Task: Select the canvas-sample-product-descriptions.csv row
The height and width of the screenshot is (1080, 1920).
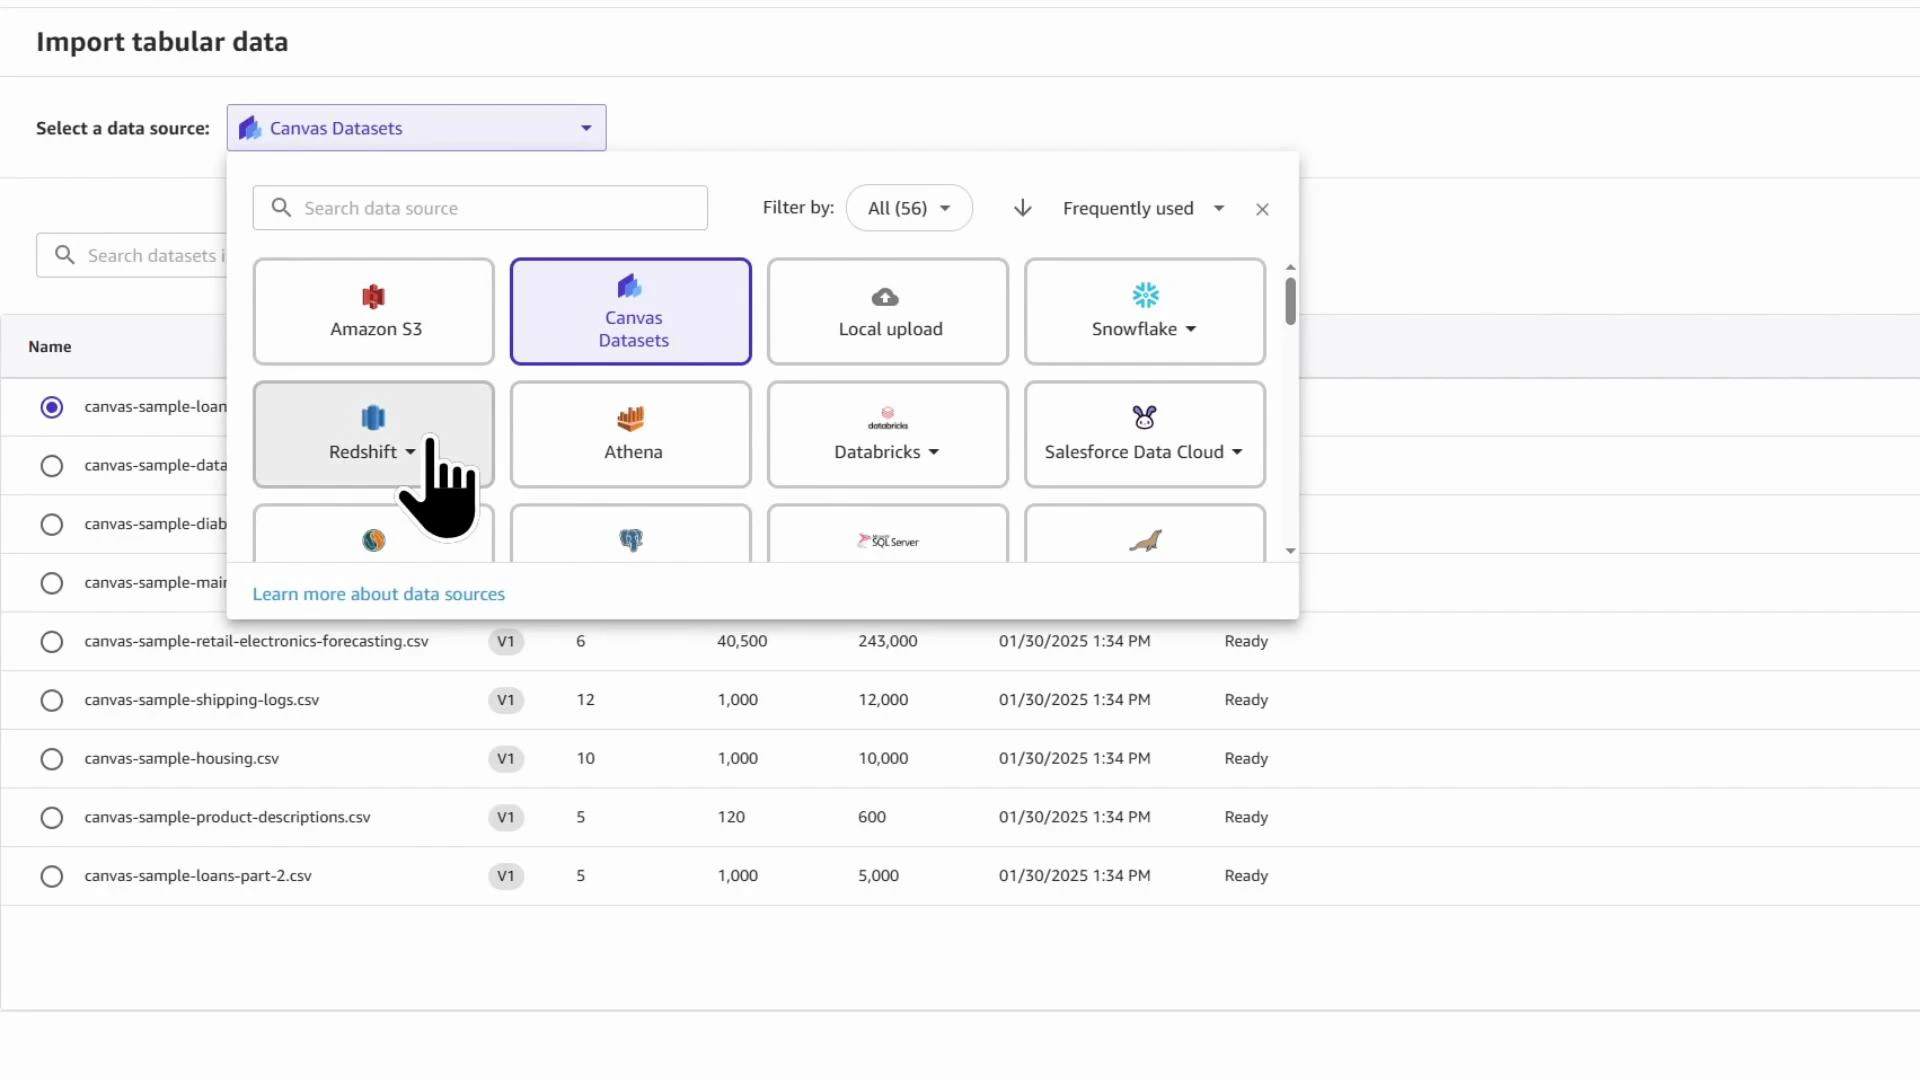Action: tap(51, 817)
